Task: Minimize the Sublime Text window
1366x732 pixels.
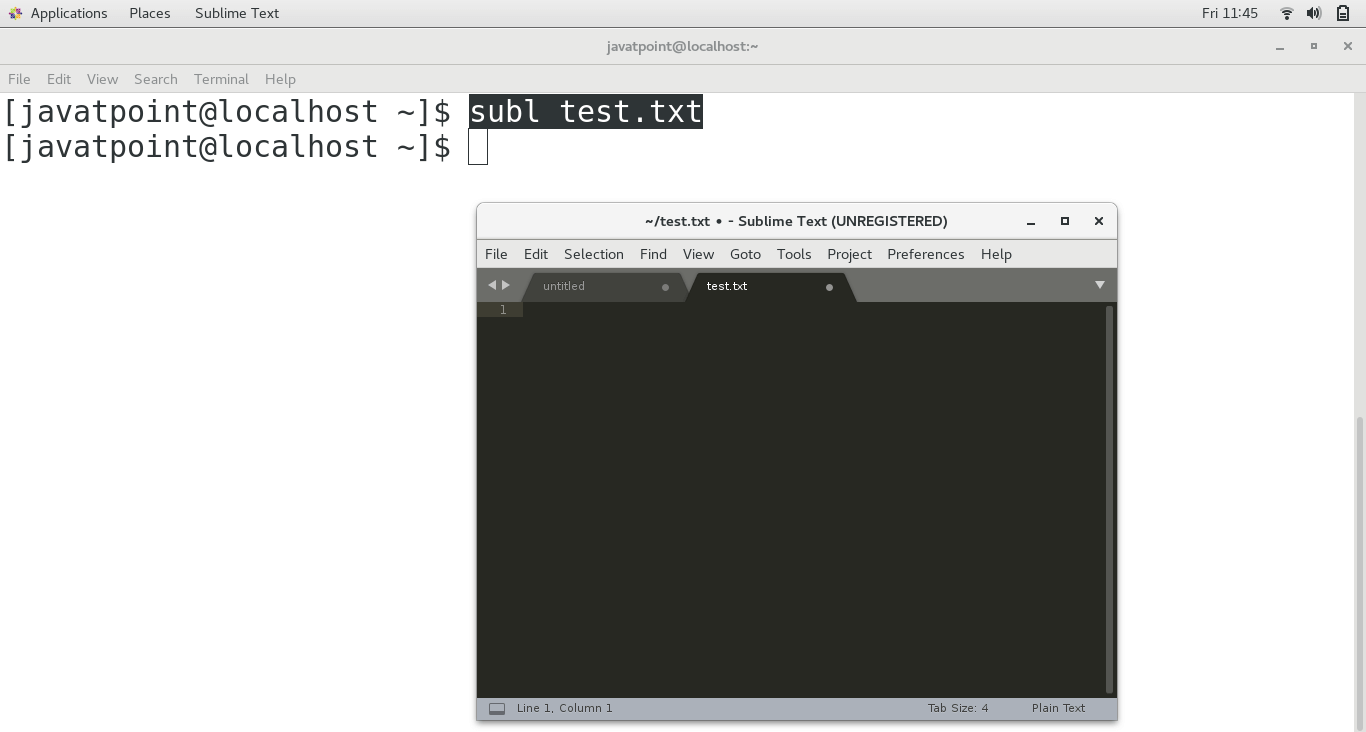Action: (1031, 222)
